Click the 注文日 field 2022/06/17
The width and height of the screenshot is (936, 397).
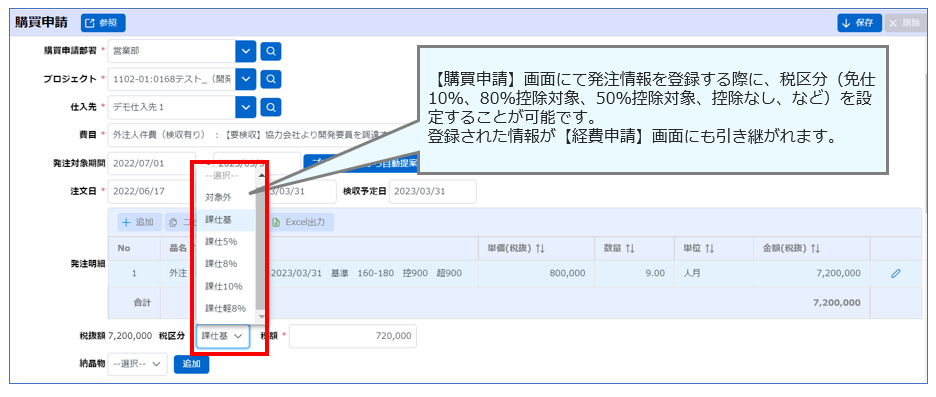pyautogui.click(x=151, y=191)
